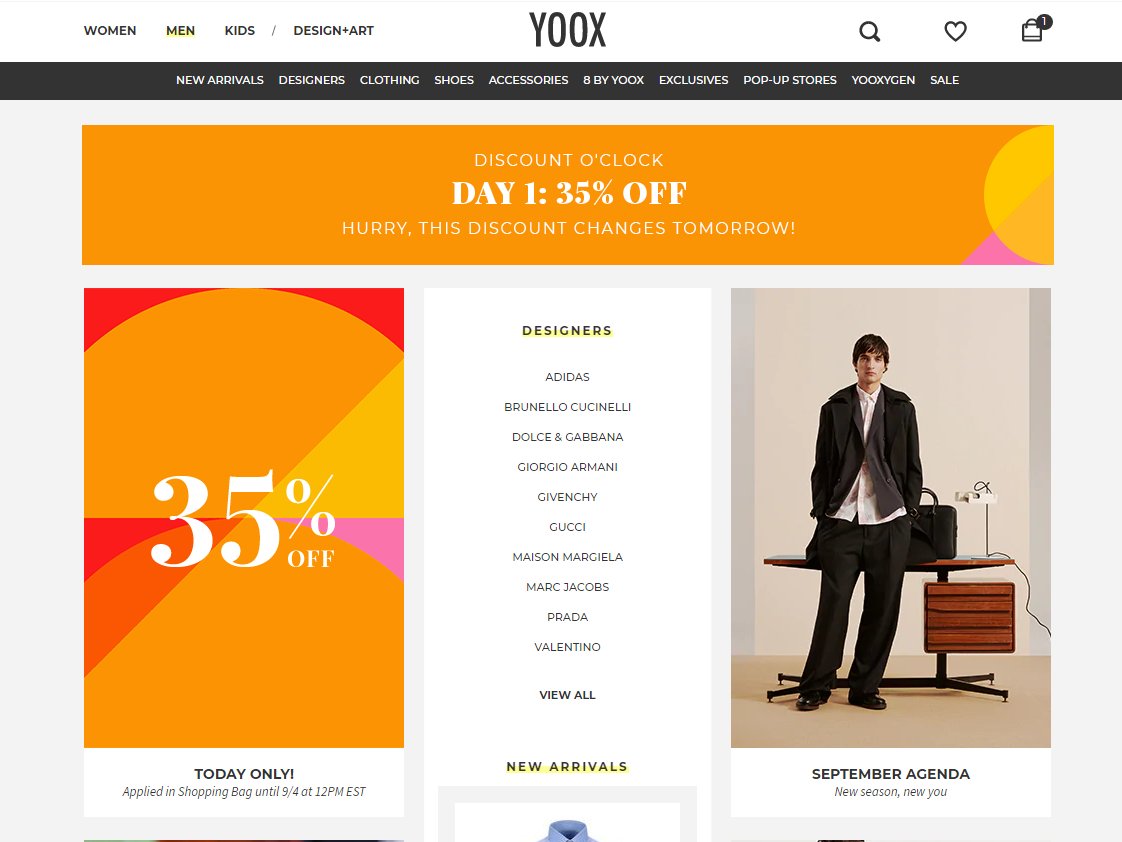
Task: Open the SHOES menu
Action: (454, 80)
